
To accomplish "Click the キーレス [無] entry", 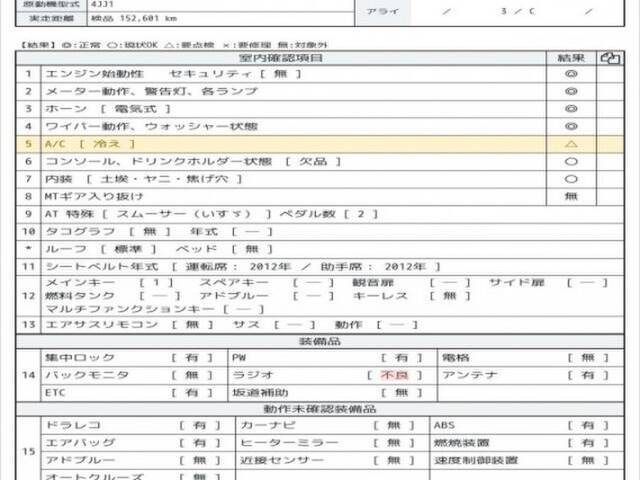I will (411, 296).
